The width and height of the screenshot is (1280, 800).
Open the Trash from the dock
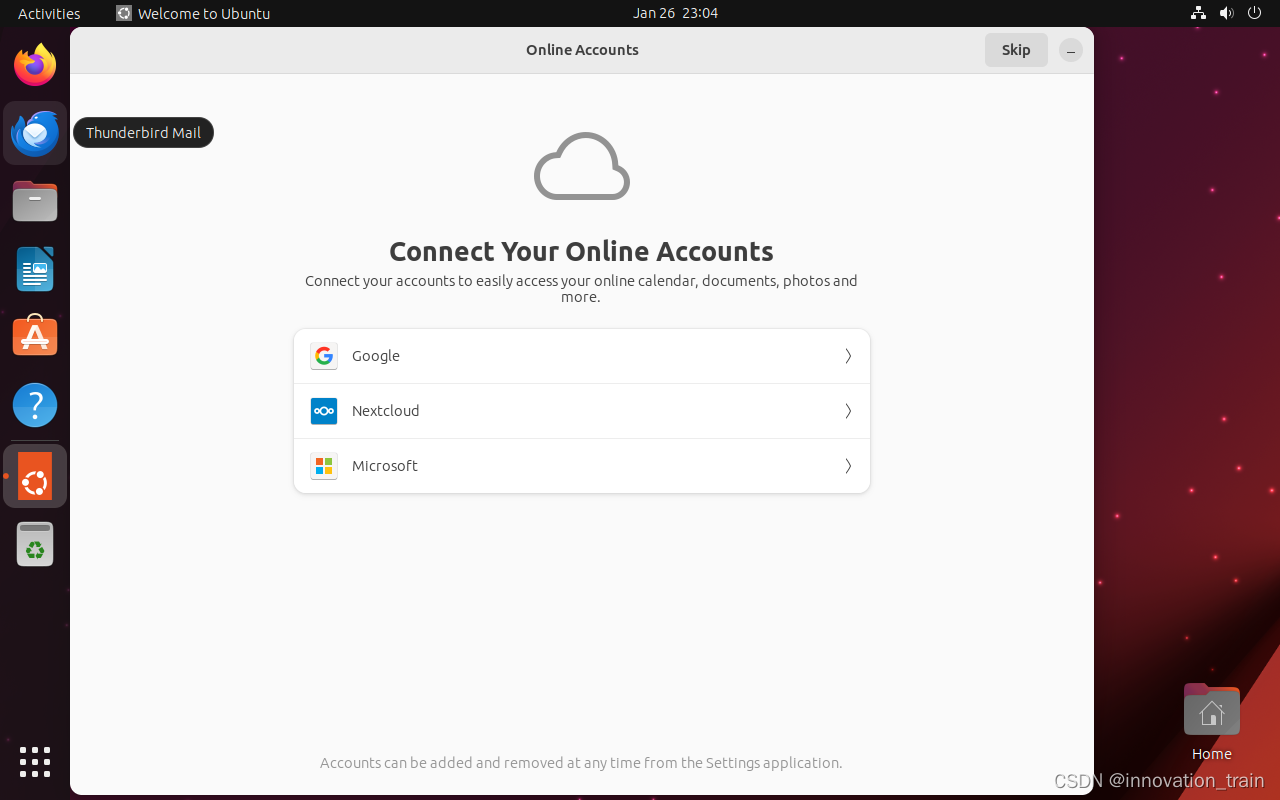click(35, 544)
